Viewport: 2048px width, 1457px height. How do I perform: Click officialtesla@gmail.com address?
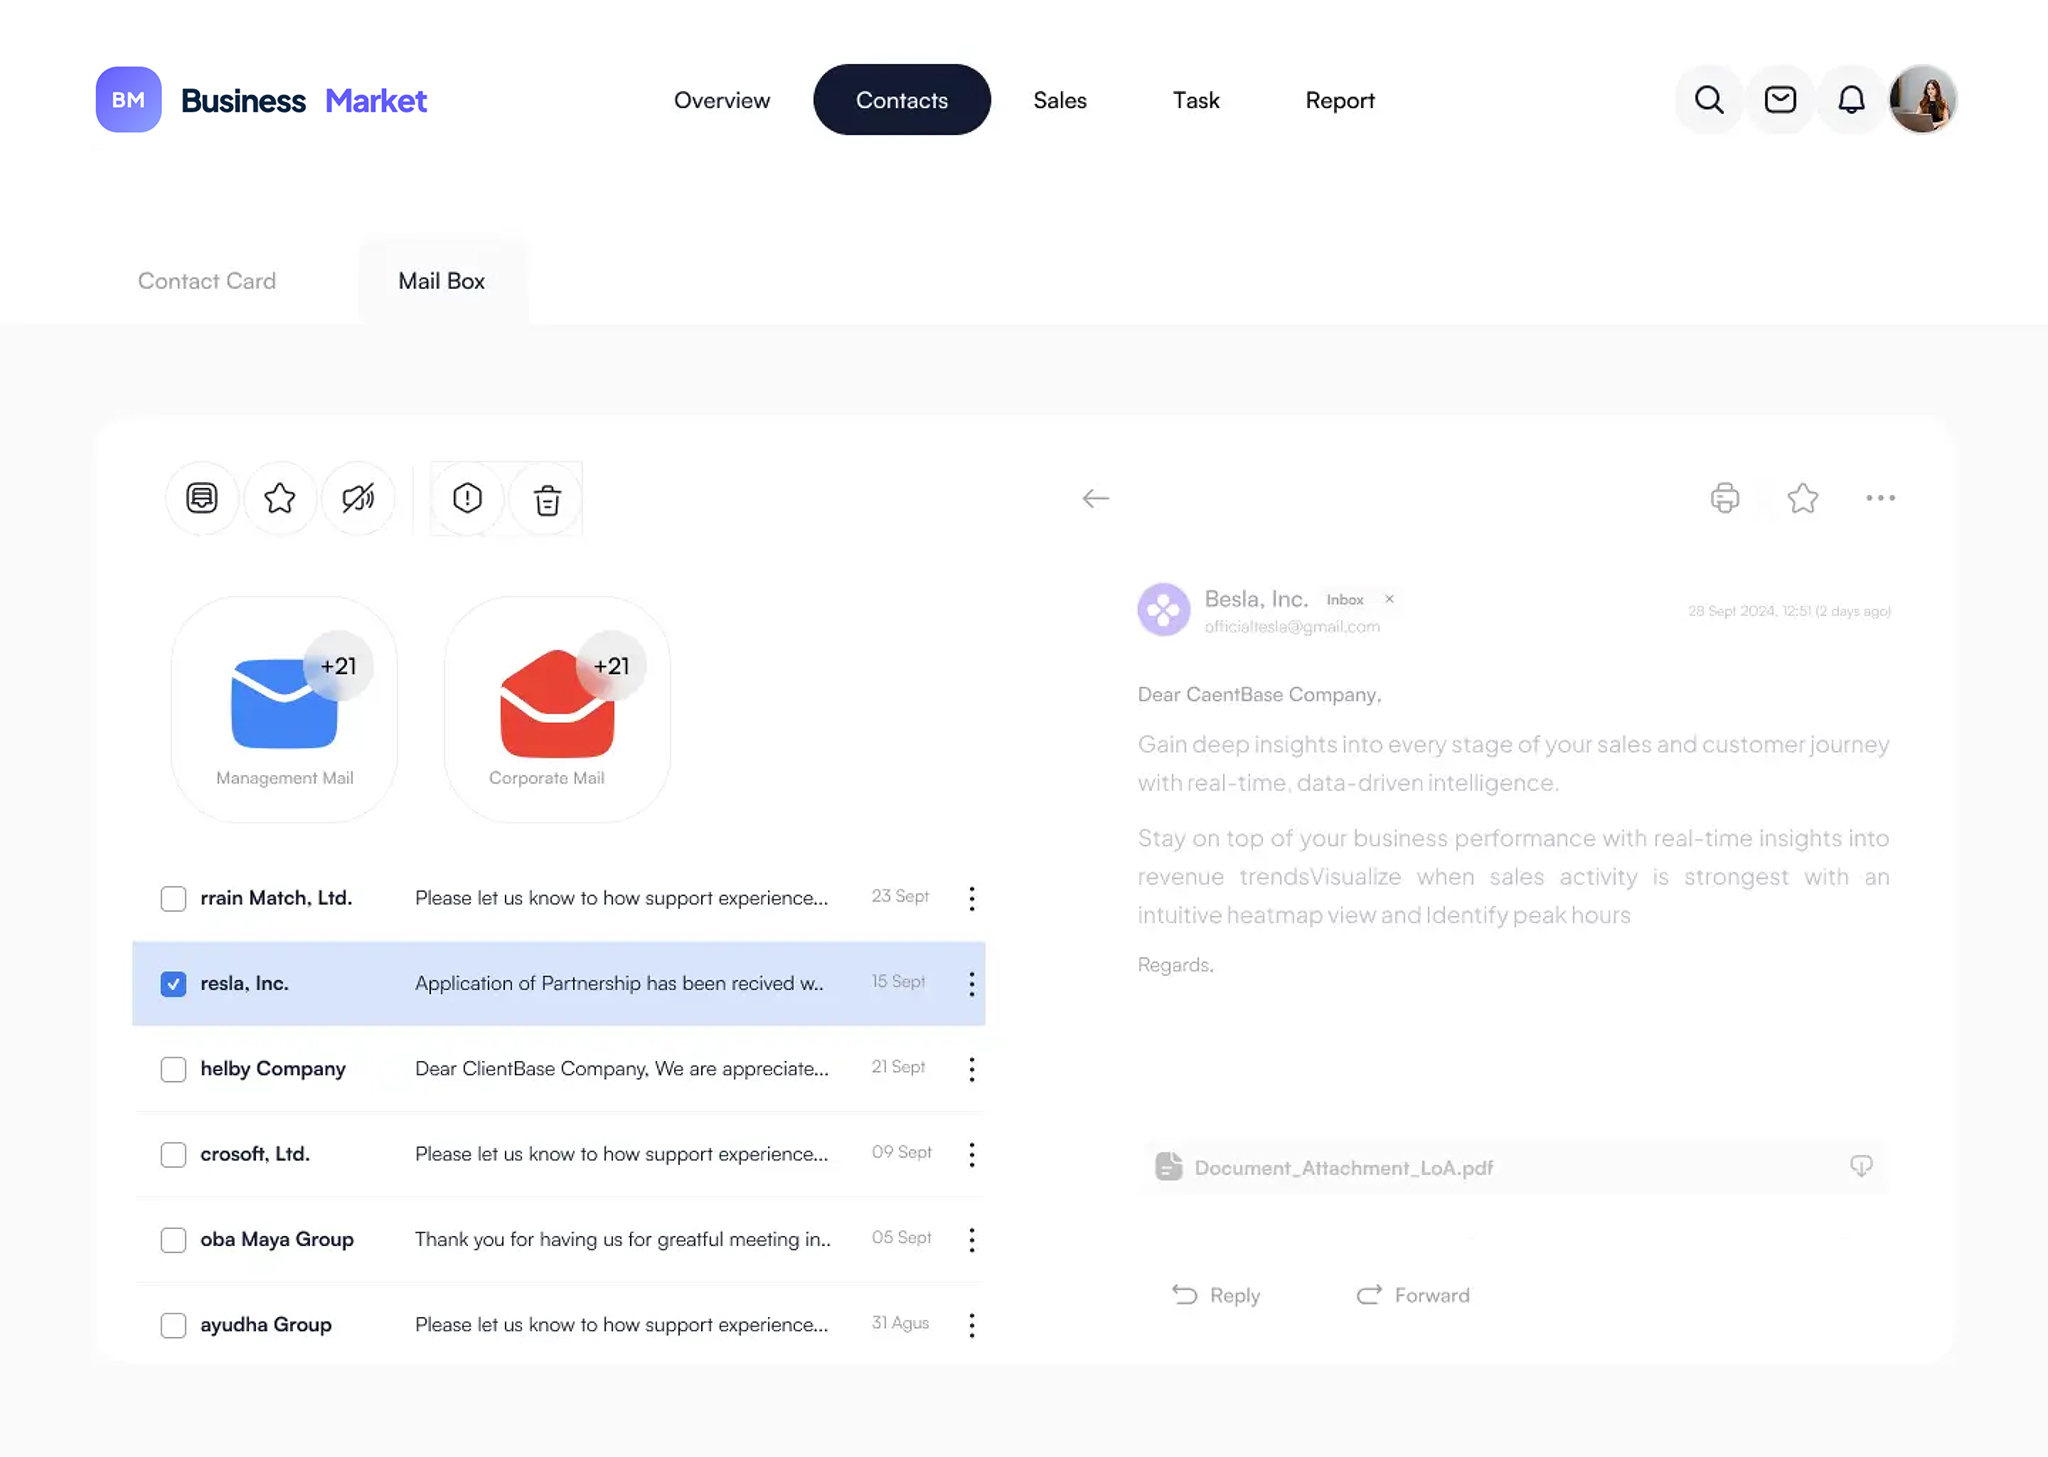(x=1292, y=627)
